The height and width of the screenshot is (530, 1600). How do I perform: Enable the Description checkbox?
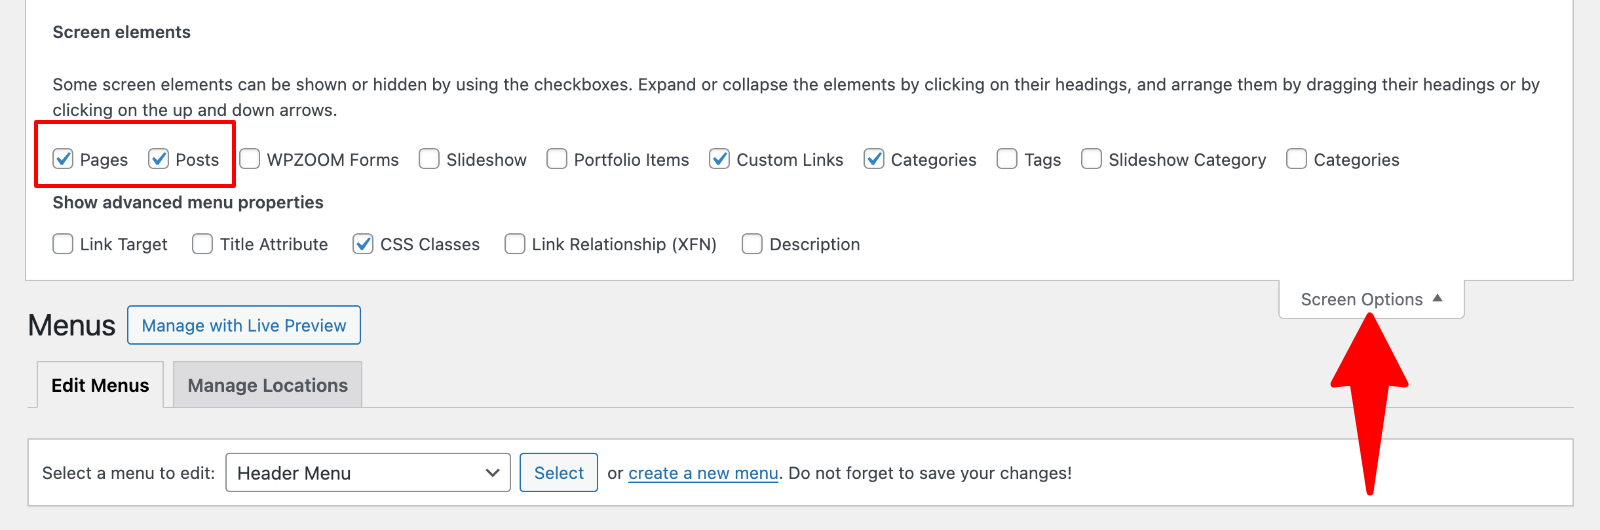(x=752, y=244)
